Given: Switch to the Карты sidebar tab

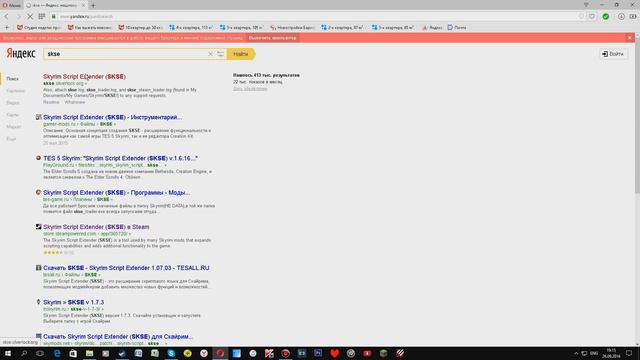Looking at the screenshot, I should 12,115.
